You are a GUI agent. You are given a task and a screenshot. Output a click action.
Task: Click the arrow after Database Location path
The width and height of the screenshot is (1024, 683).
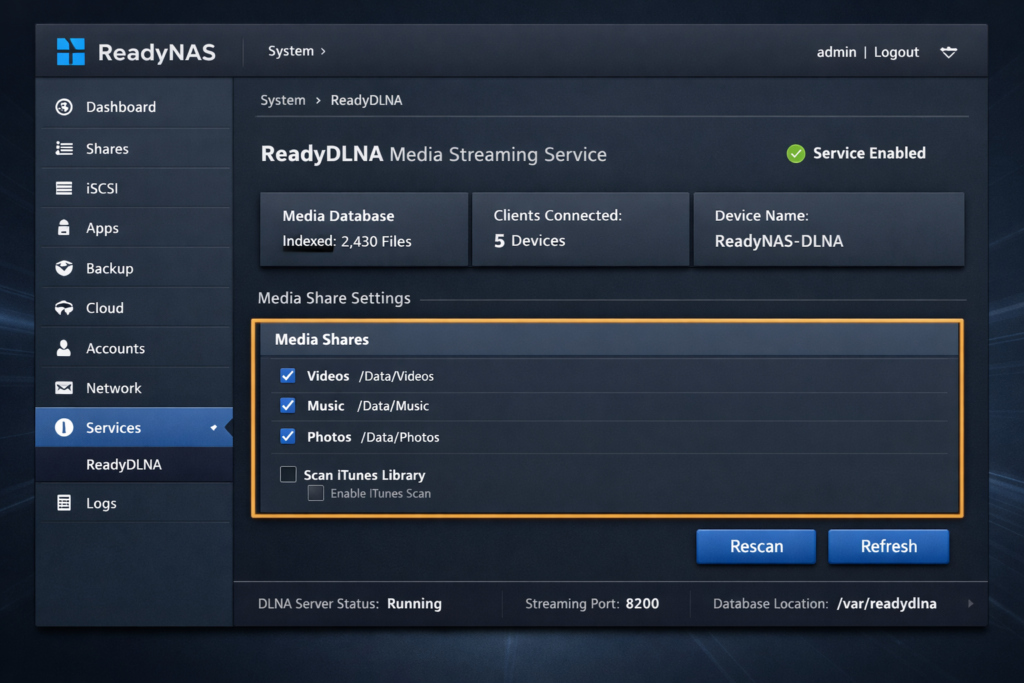[969, 604]
